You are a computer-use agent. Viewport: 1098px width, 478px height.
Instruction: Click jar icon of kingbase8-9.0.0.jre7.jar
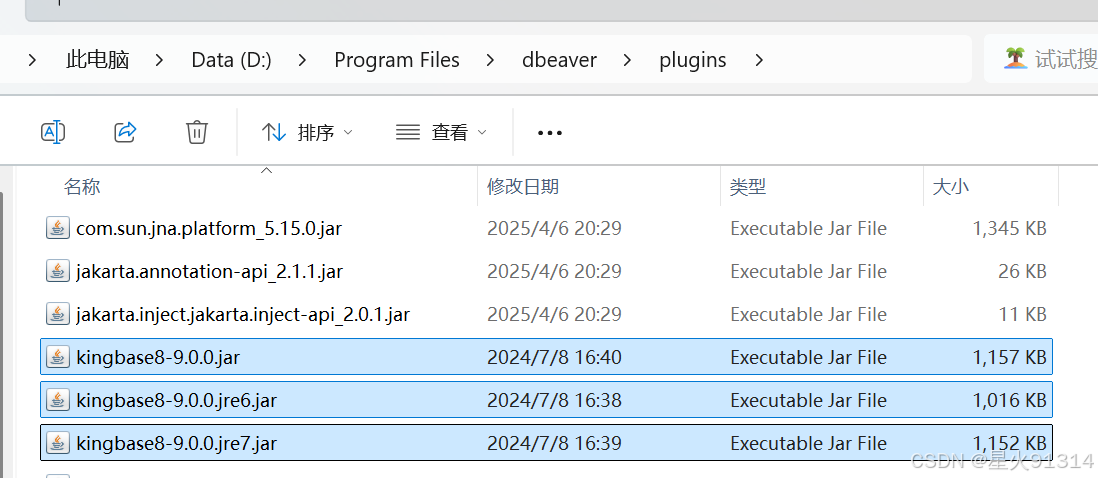click(57, 442)
